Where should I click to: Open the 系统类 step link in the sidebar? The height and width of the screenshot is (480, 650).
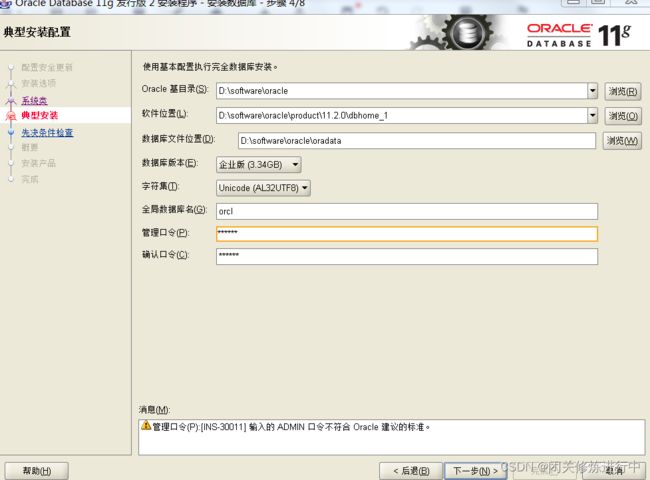34,100
